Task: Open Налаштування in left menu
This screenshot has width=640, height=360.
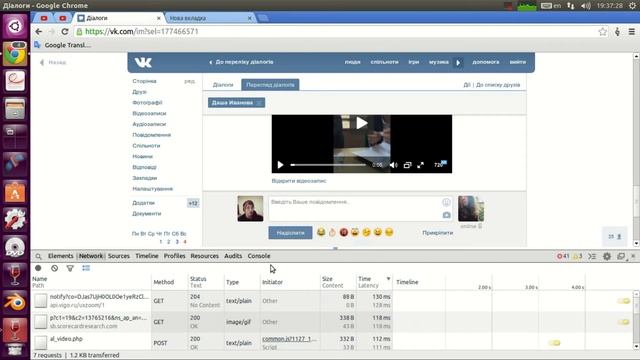Action: (153, 189)
